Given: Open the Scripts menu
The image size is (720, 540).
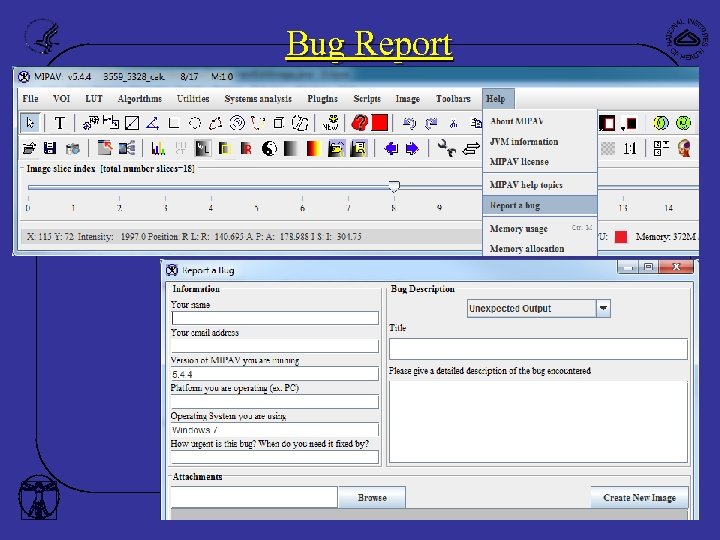Looking at the screenshot, I should click(x=367, y=99).
